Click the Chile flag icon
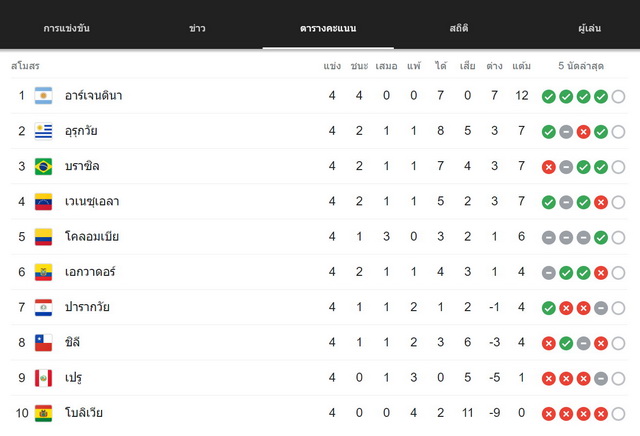This screenshot has height=436, width=640. (43, 343)
